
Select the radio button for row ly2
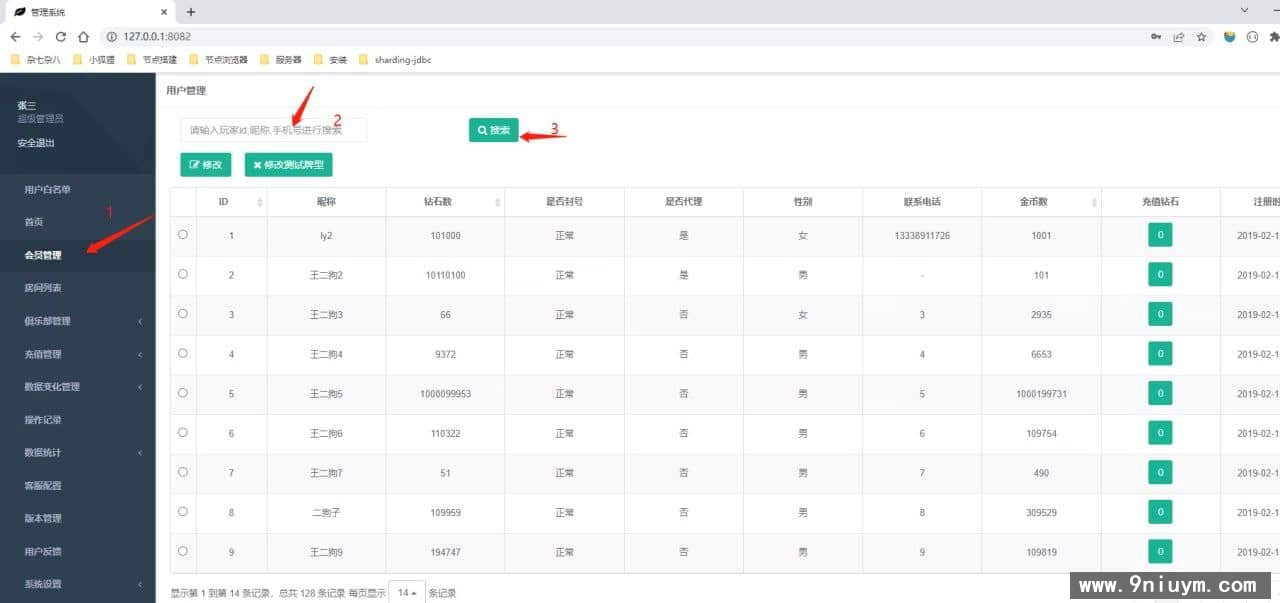pyautogui.click(x=182, y=234)
